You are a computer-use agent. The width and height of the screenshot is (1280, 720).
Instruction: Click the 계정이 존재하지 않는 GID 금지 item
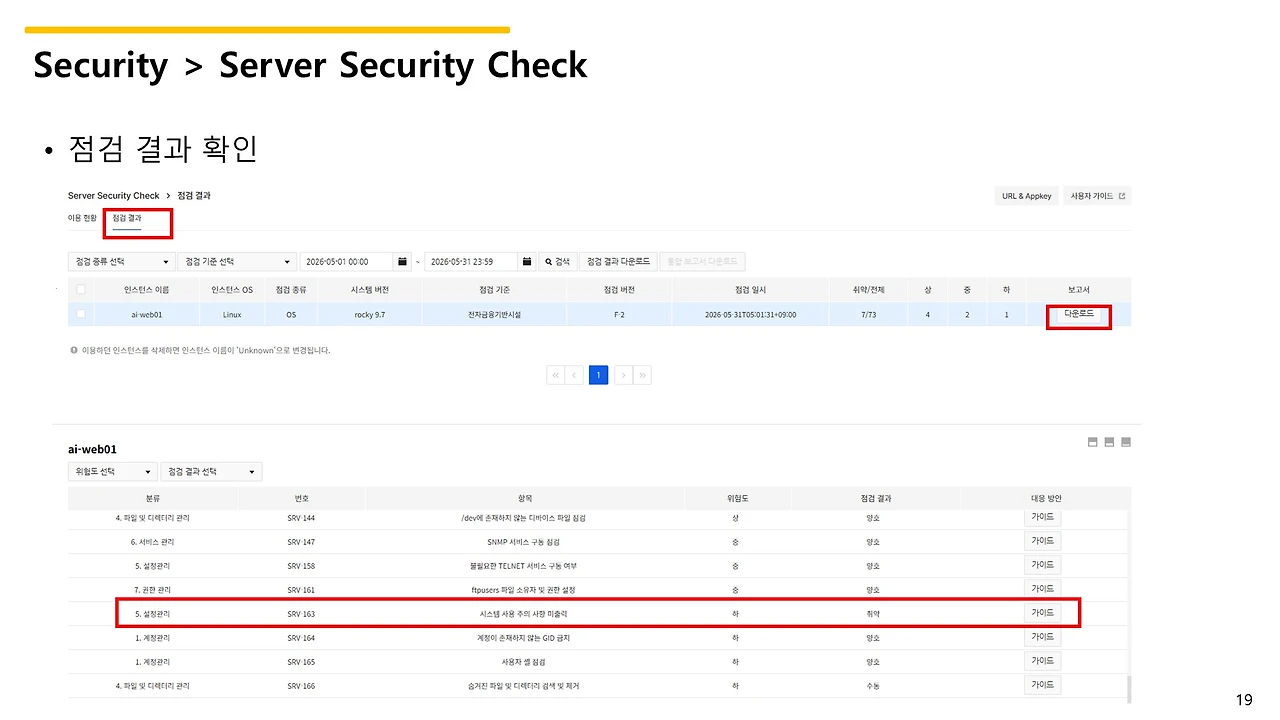[524, 637]
